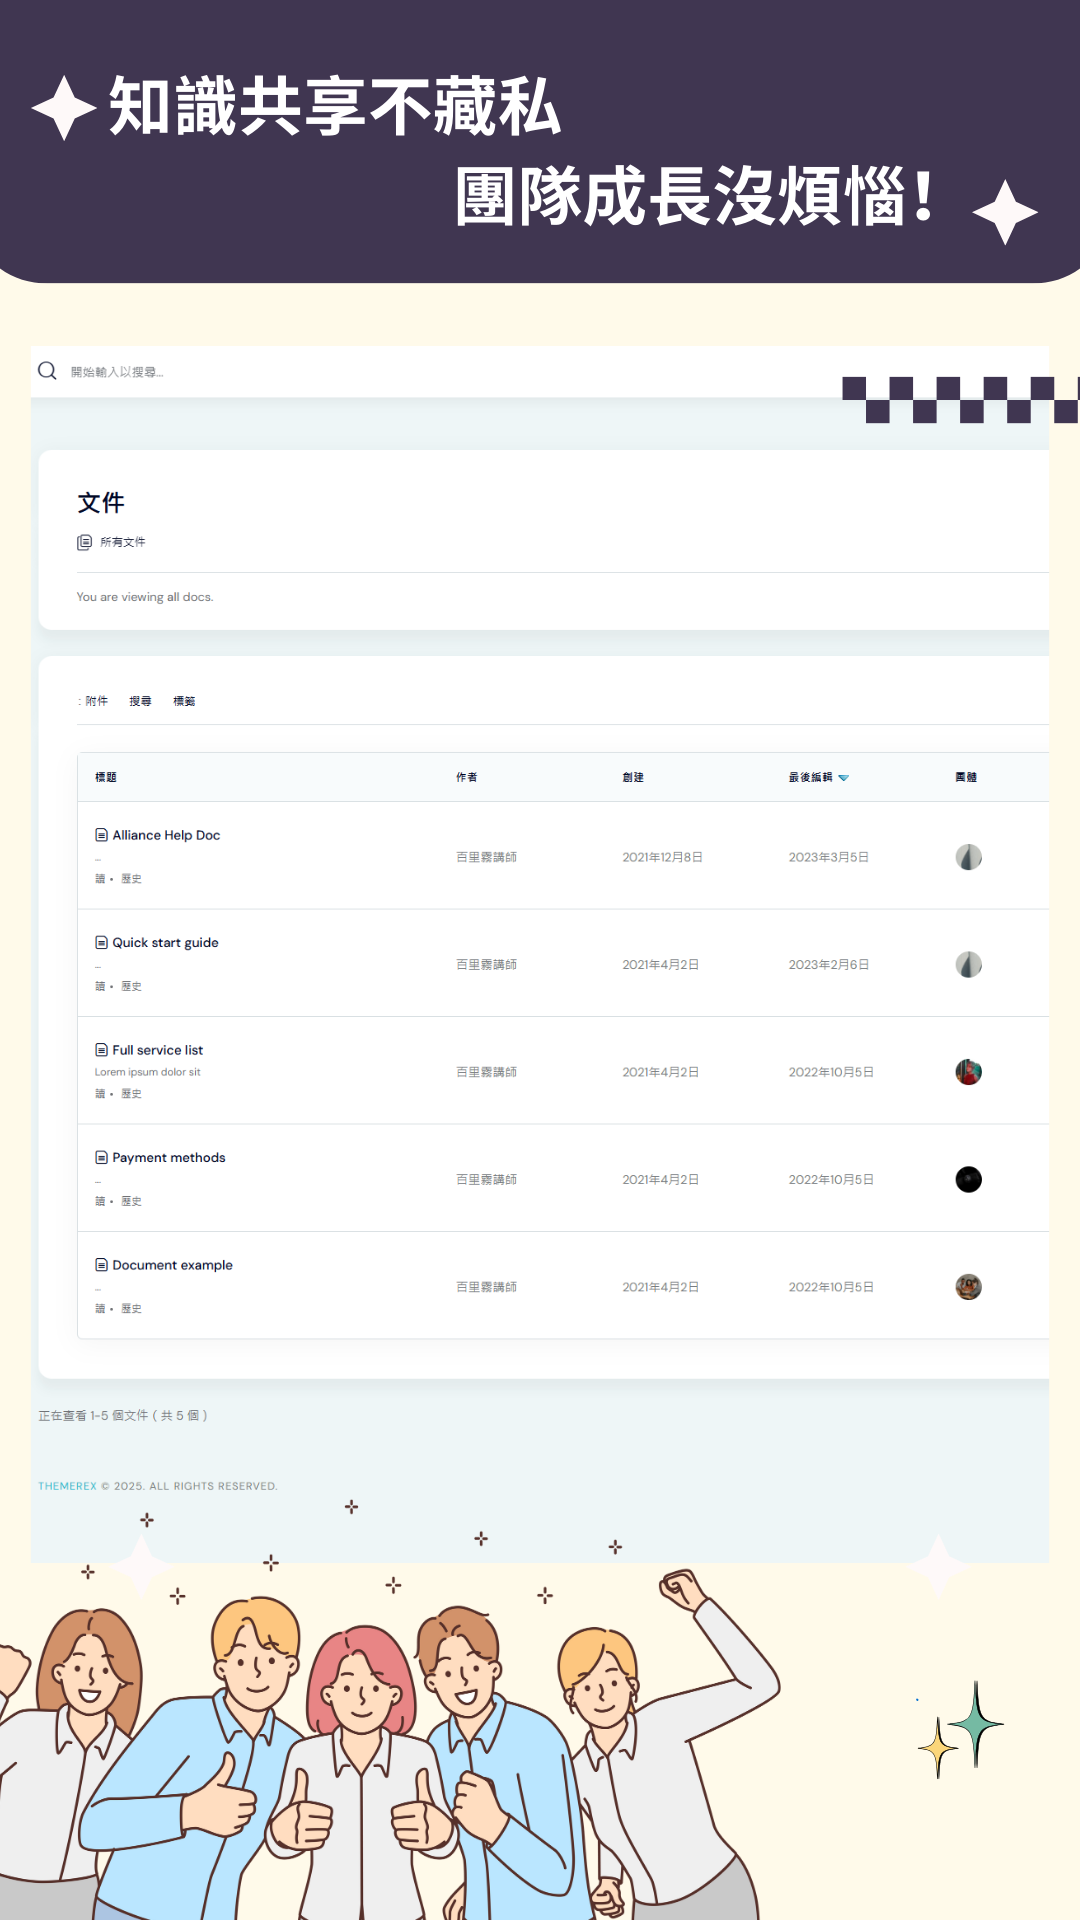Open the Payment methods document link
The height and width of the screenshot is (1920, 1080).
coord(168,1158)
